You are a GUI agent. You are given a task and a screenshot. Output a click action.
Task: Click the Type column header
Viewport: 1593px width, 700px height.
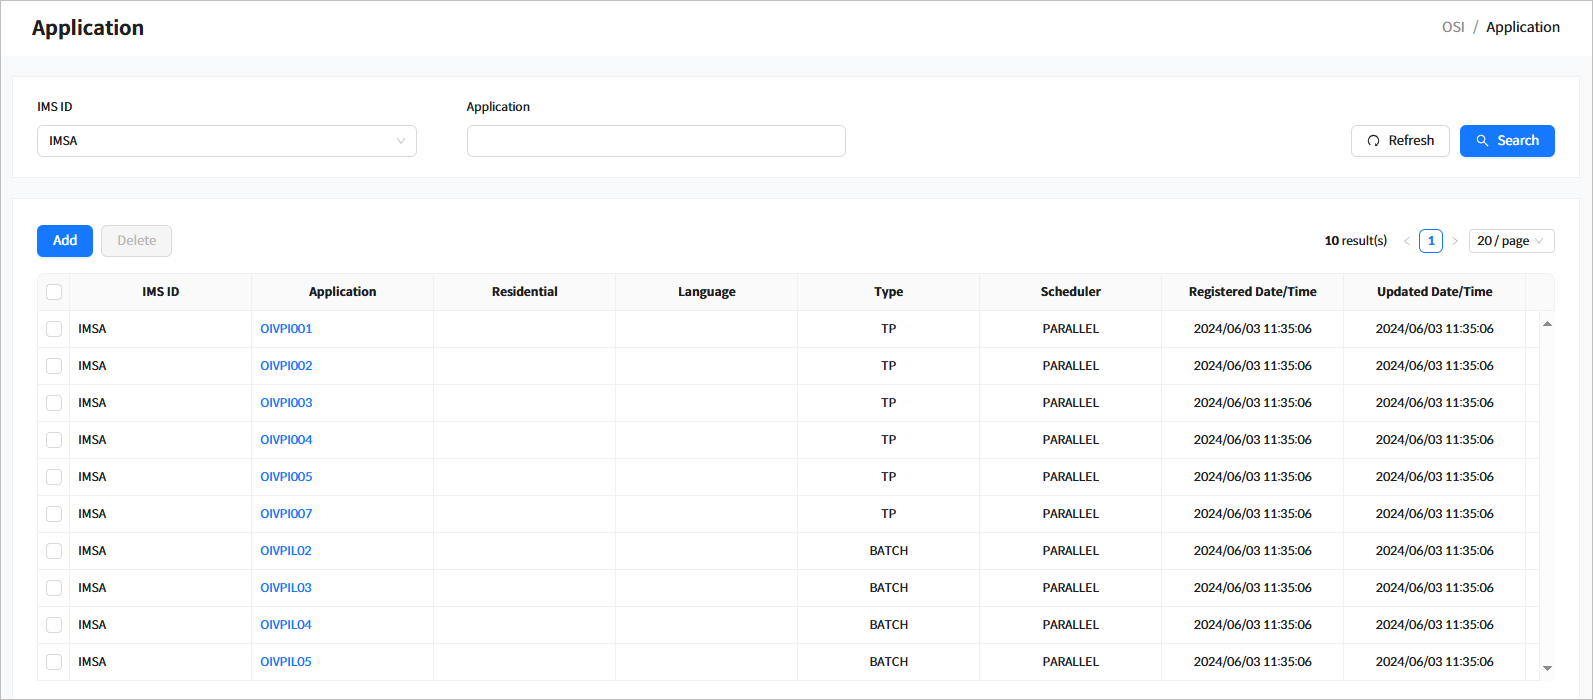pos(888,292)
